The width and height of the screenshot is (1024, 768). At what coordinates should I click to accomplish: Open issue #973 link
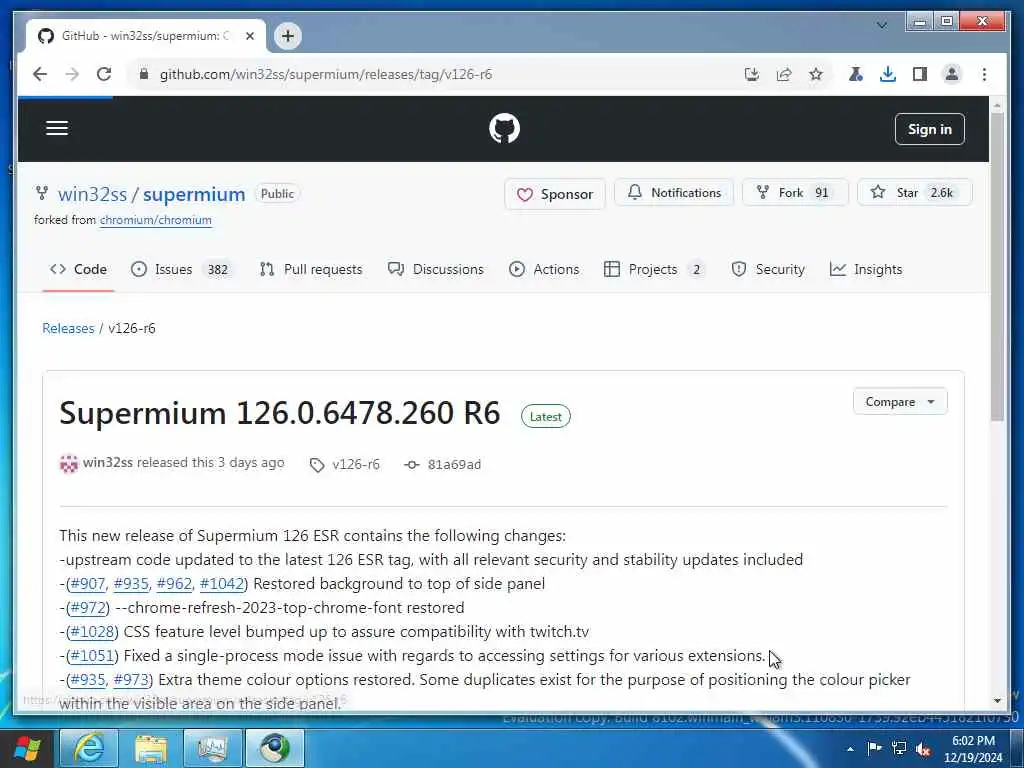coord(131,680)
